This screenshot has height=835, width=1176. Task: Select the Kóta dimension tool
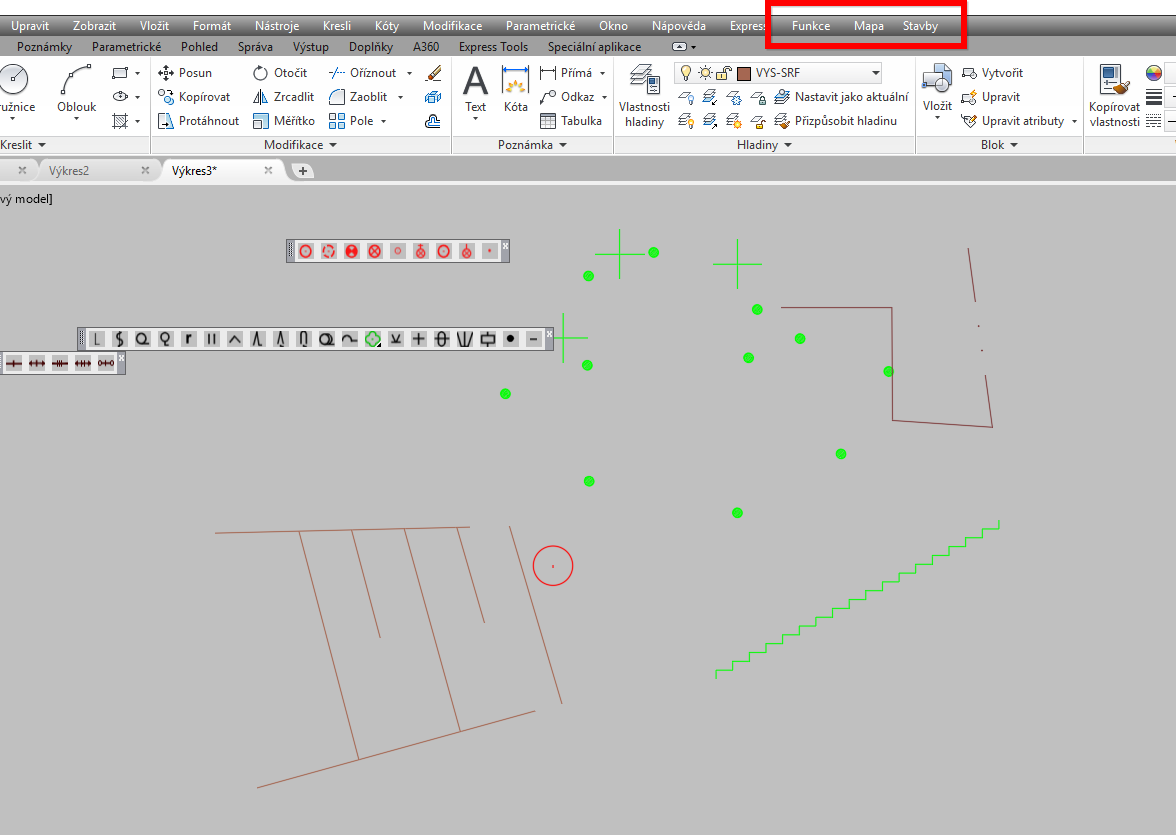point(515,89)
